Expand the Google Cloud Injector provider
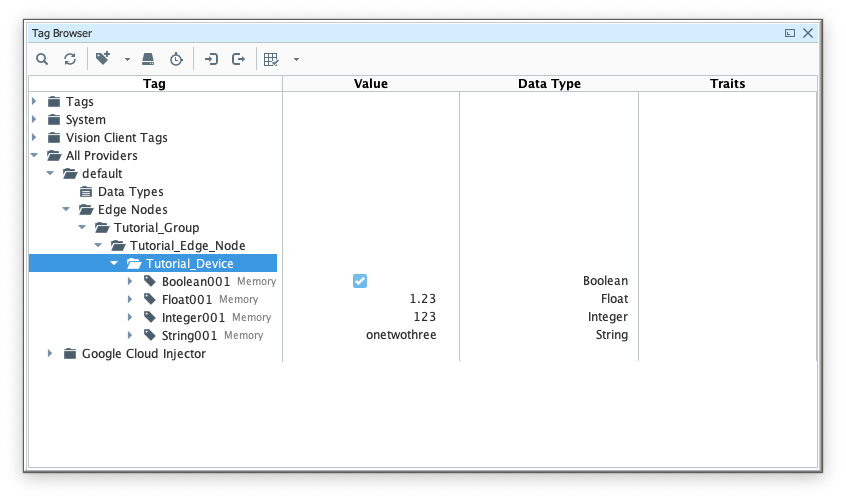This screenshot has width=846, height=500. point(50,353)
